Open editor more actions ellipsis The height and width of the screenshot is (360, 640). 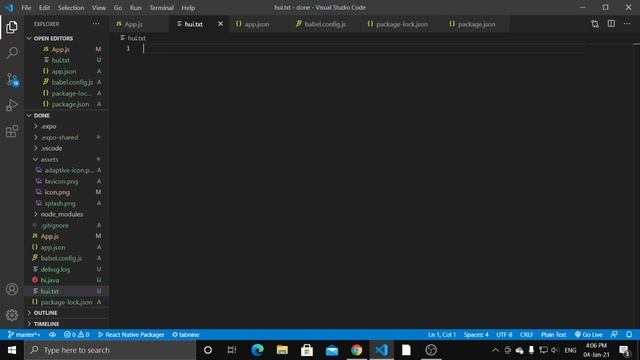(627, 24)
